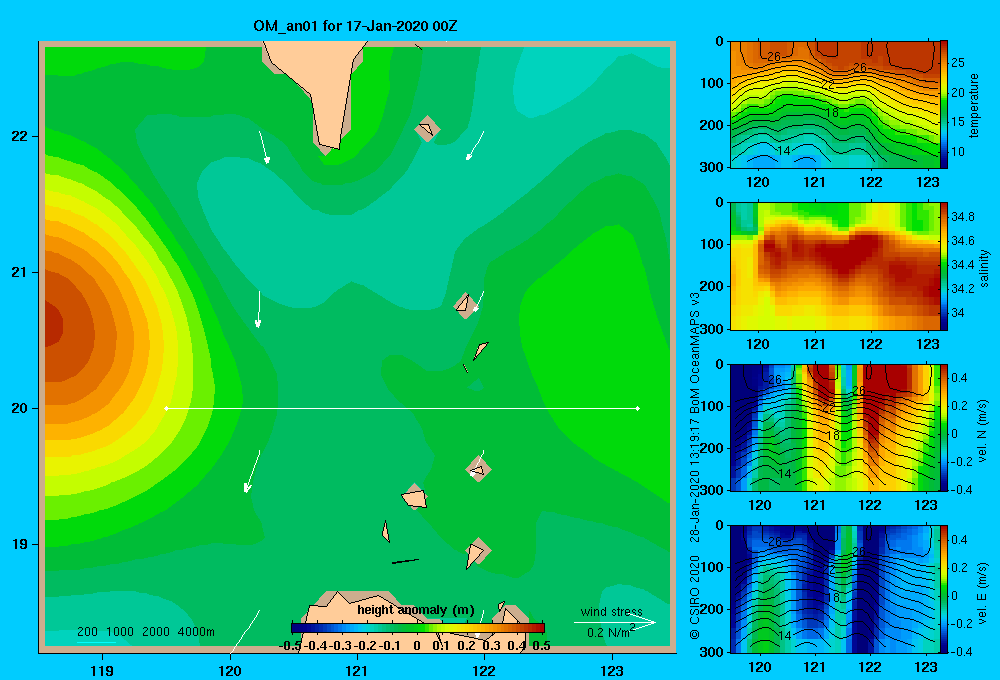Viewport: 1000px width, 680px height.
Task: Click the 'vel. E (m/s)' label
Action: [x=982, y=592]
